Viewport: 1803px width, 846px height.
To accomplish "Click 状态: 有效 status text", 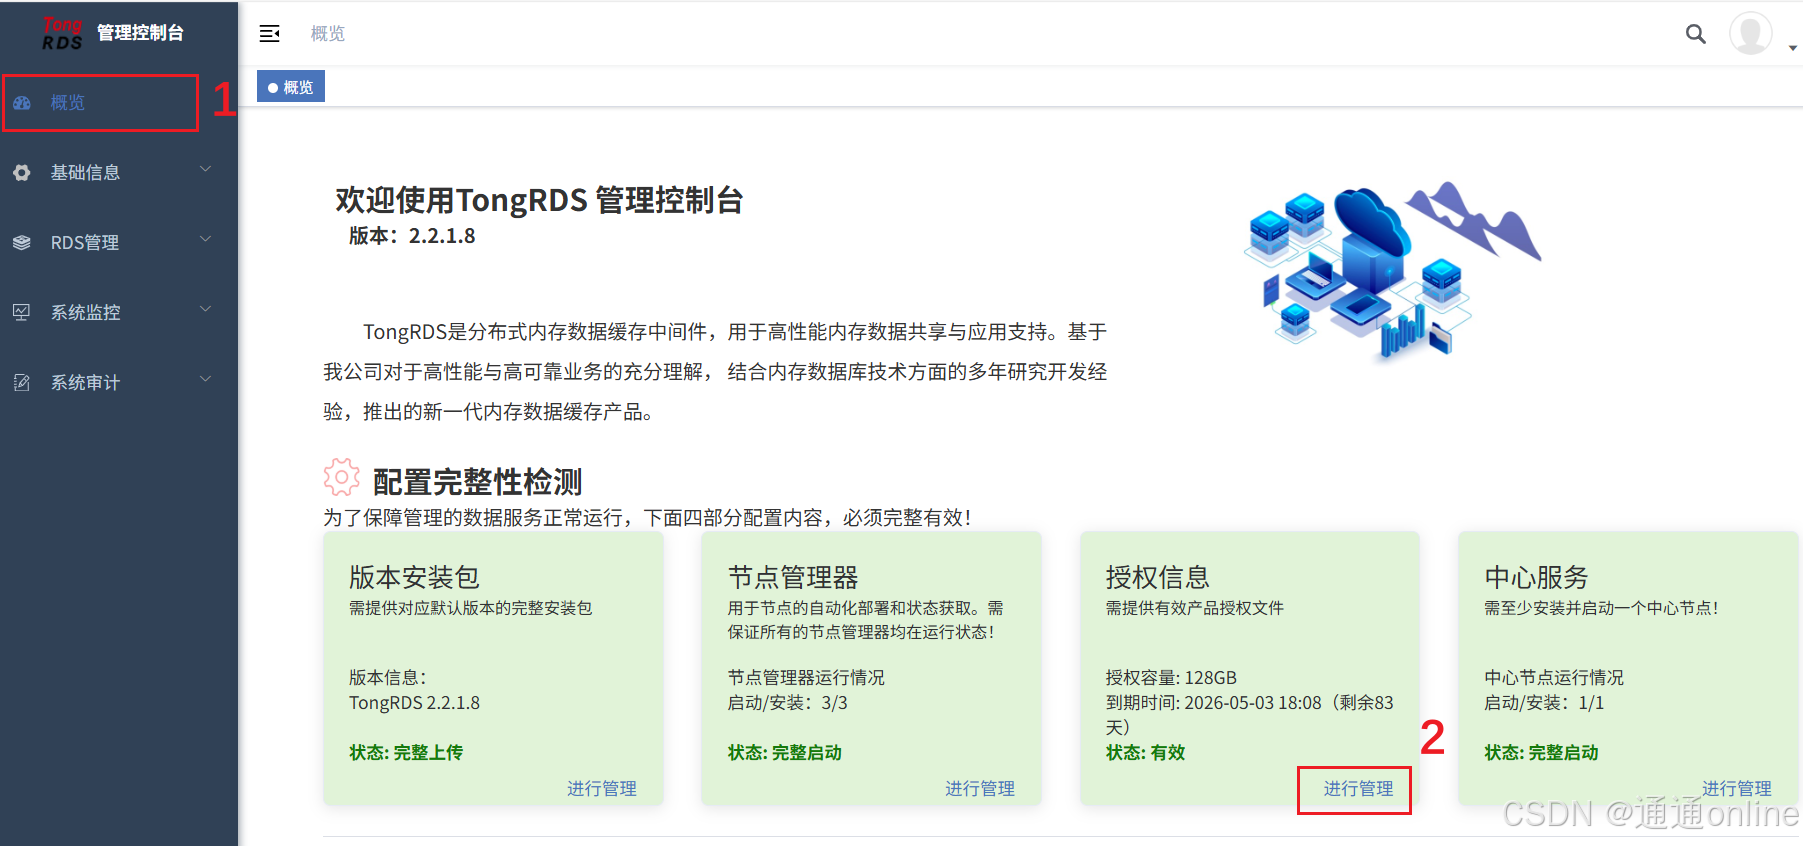I will 1146,753.
